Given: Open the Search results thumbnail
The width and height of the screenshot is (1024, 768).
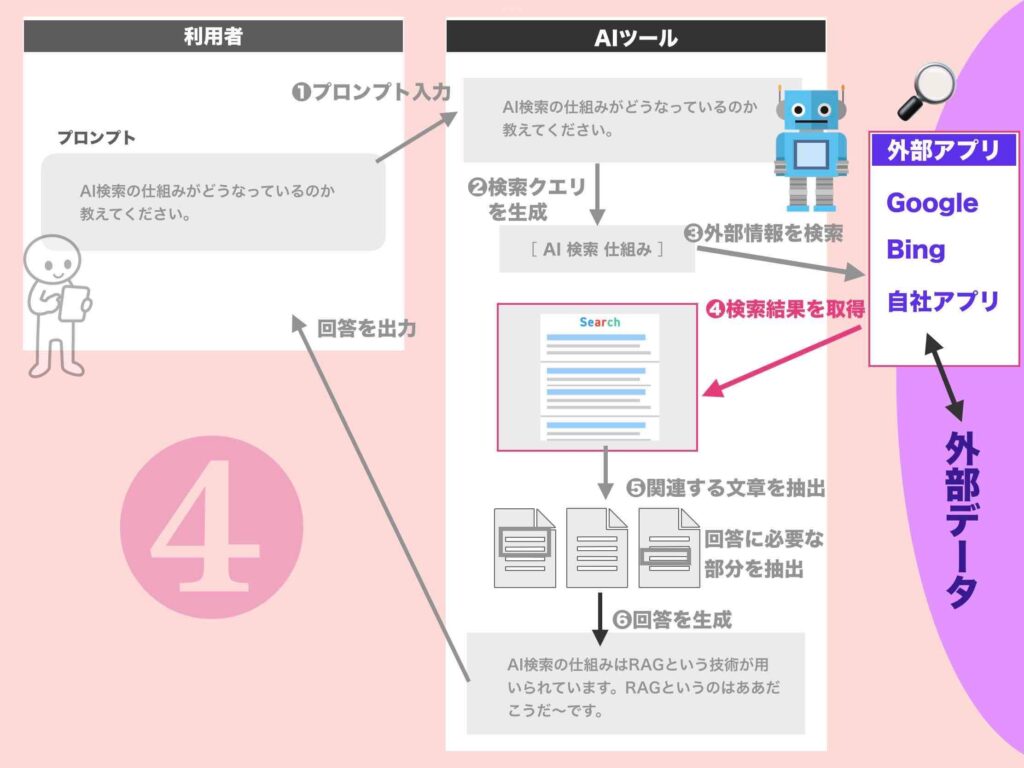Looking at the screenshot, I should (597, 377).
